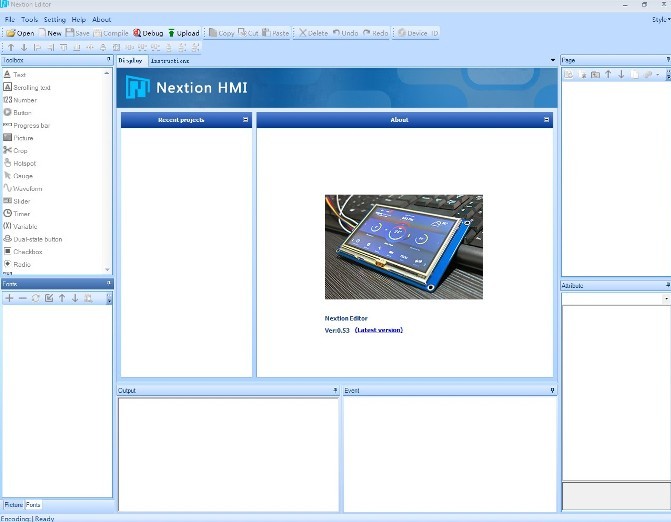Click the align left icon
Screen dimensions: 671x522
click(37, 47)
